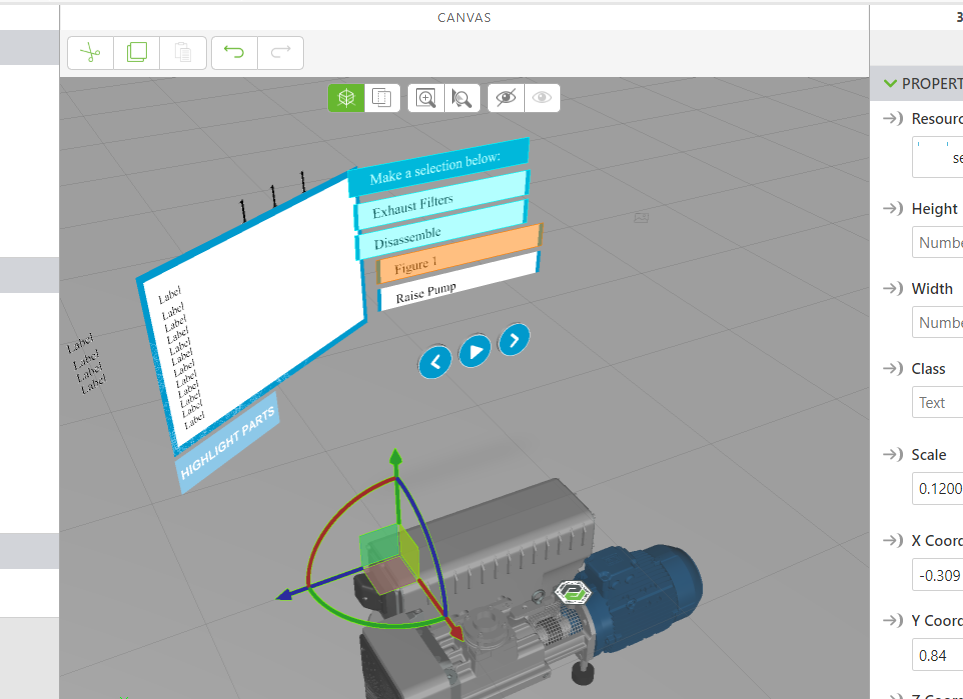Screen dimensions: 963x699
Task: Click the Cut scissors icon
Action: pyautogui.click(x=90, y=53)
